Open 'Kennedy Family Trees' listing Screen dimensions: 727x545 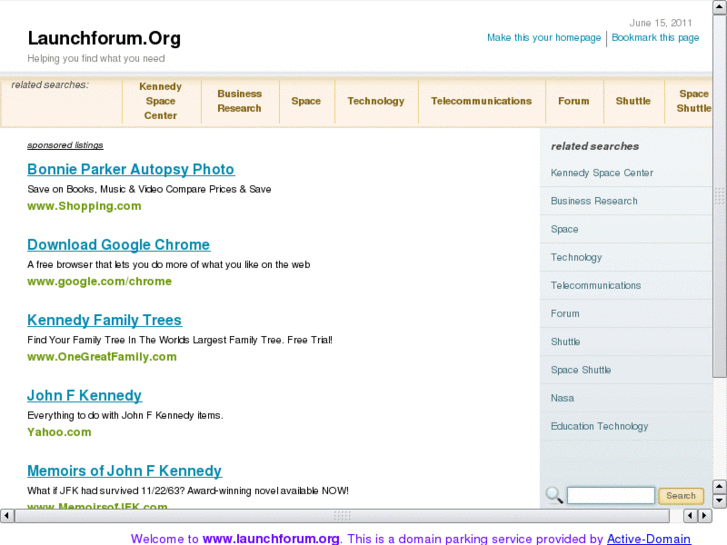[104, 320]
